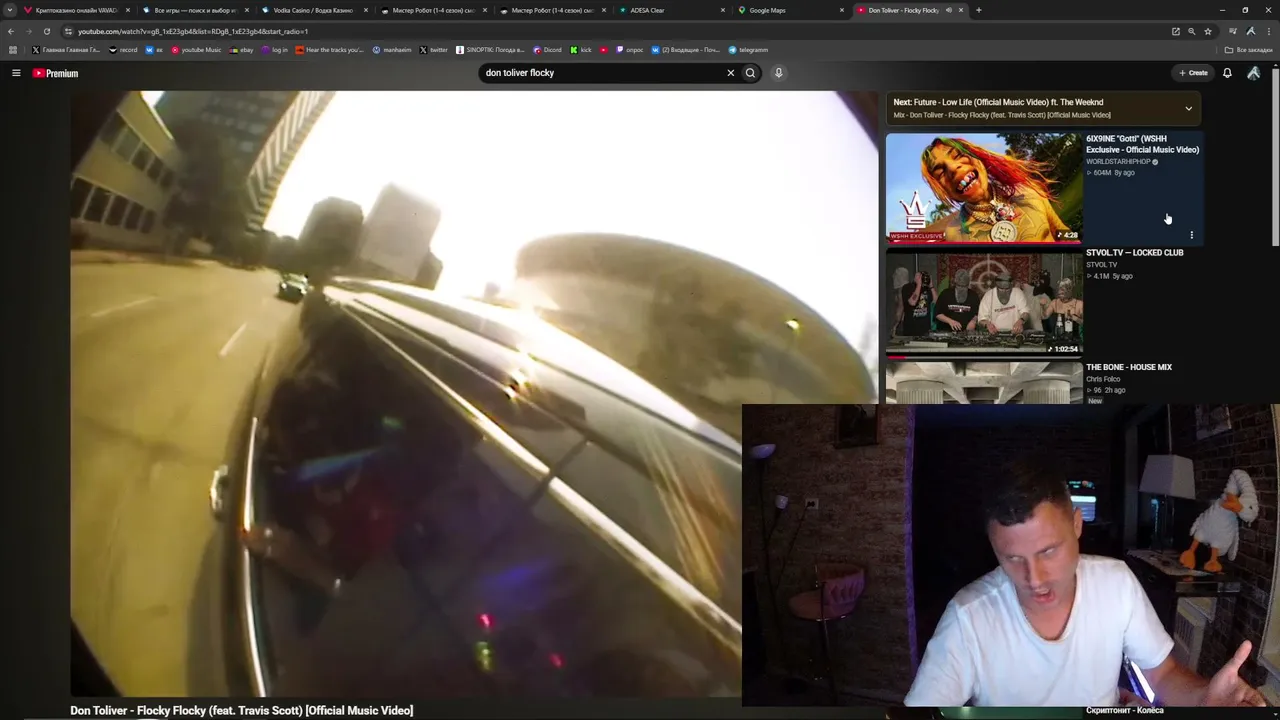Open the Chrome three-dot menu
The image size is (1280, 720).
tap(1267, 31)
